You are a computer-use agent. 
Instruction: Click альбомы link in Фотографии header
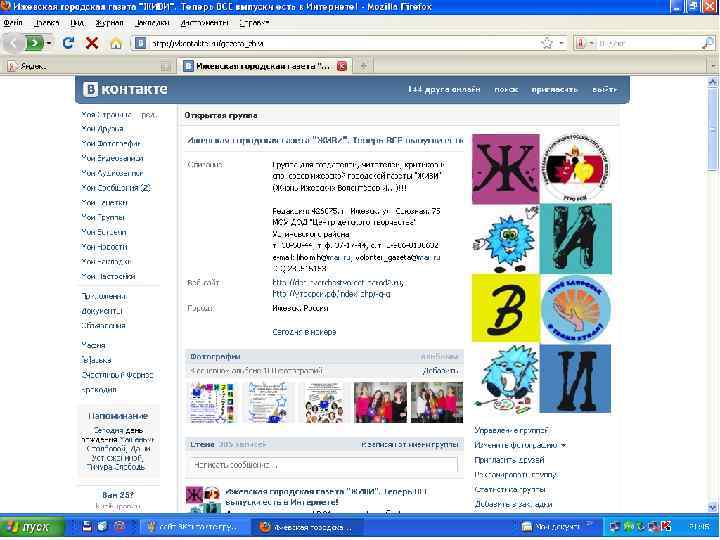coord(439,356)
